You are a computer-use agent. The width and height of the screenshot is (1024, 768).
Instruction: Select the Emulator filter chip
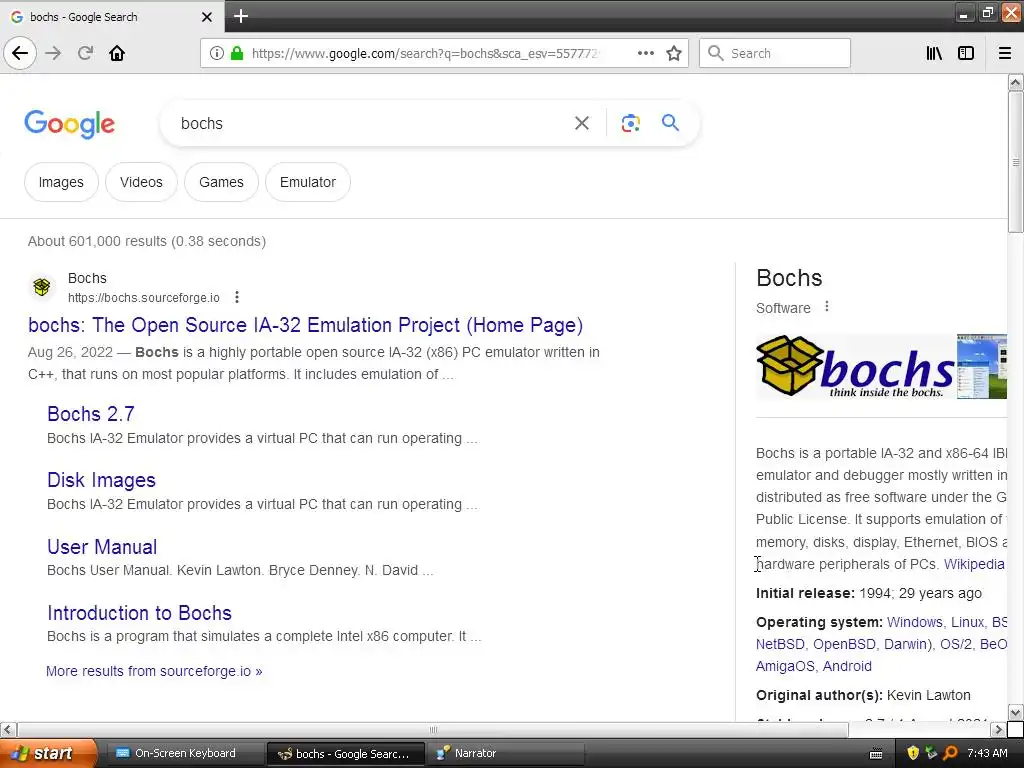pyautogui.click(x=308, y=182)
